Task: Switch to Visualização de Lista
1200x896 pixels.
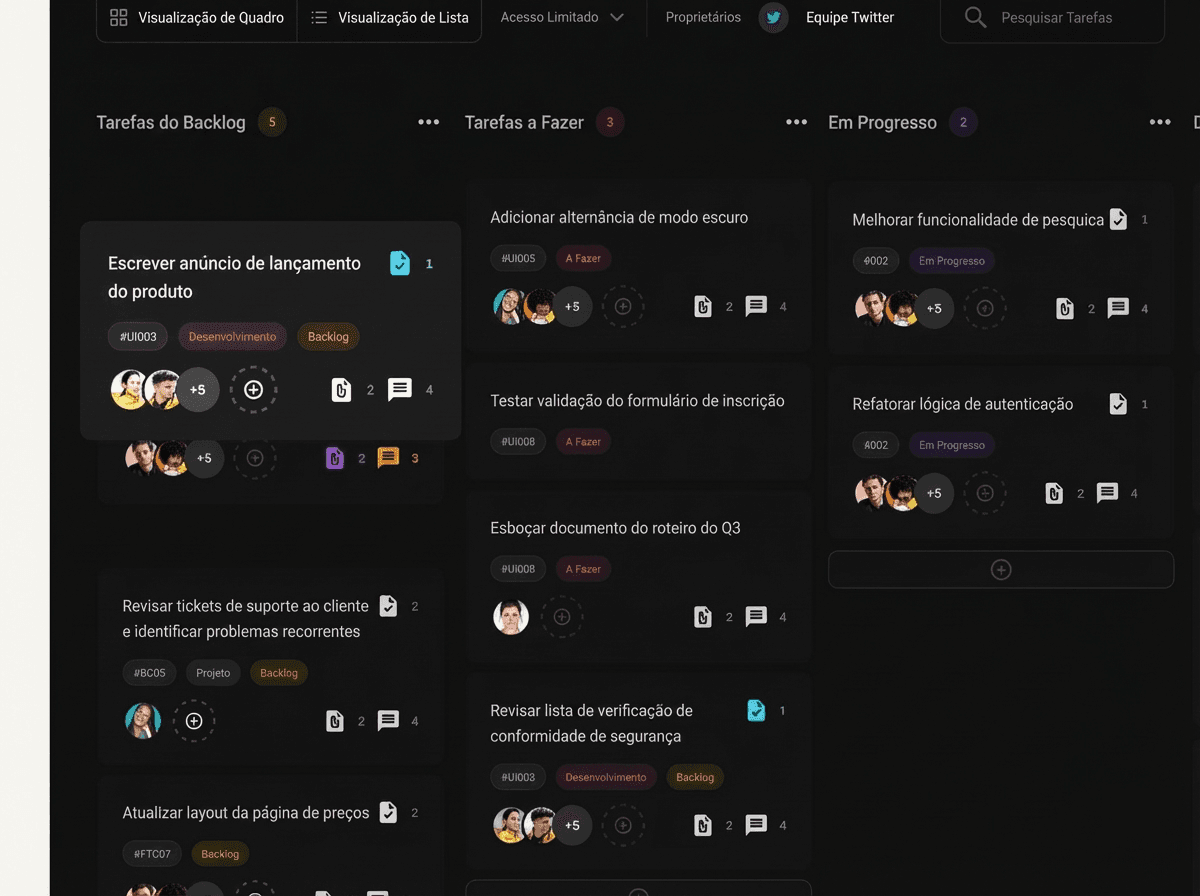Action: (x=389, y=17)
